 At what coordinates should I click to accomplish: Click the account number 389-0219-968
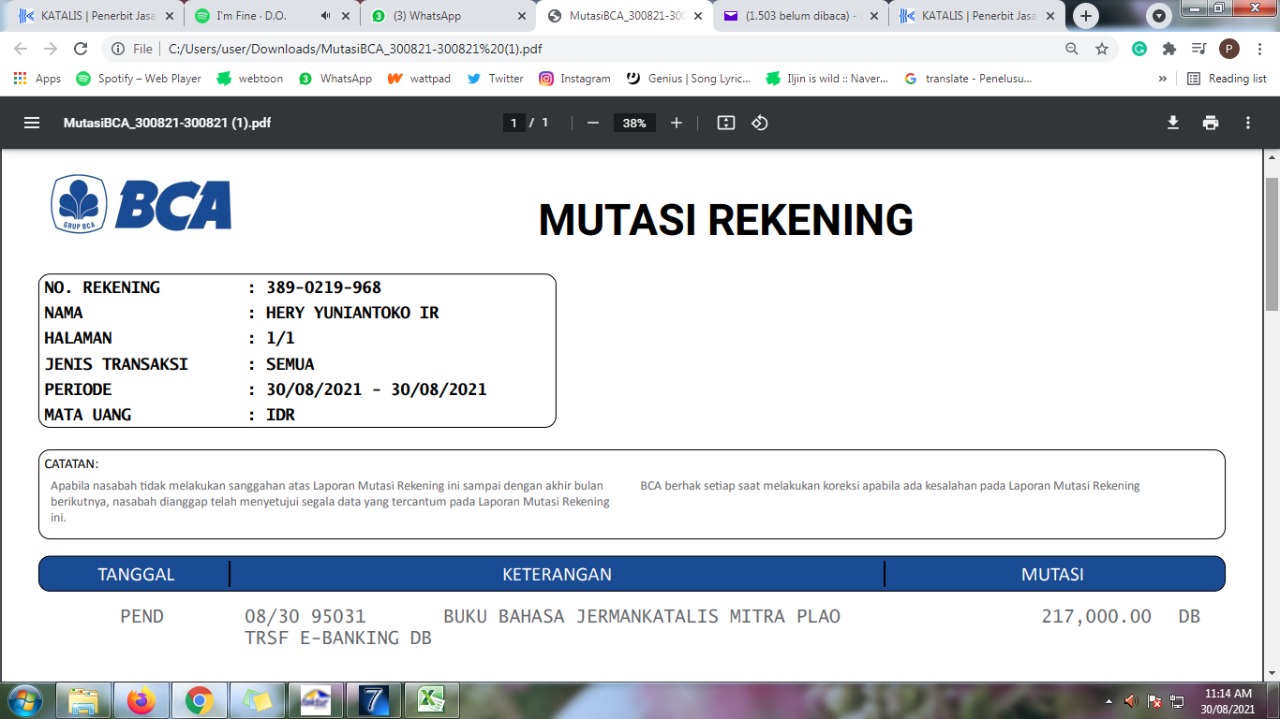coord(323,287)
